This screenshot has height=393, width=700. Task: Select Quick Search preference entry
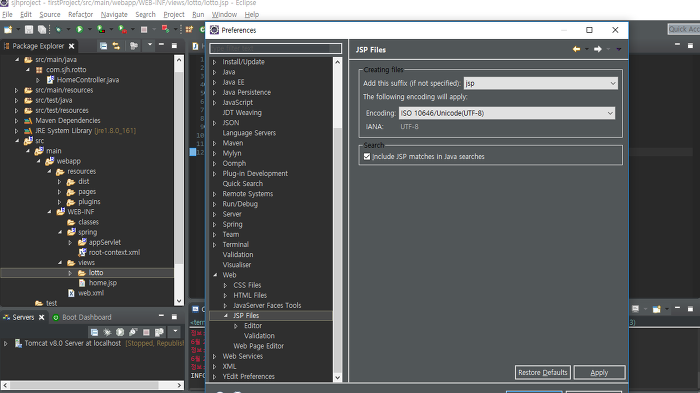242,184
